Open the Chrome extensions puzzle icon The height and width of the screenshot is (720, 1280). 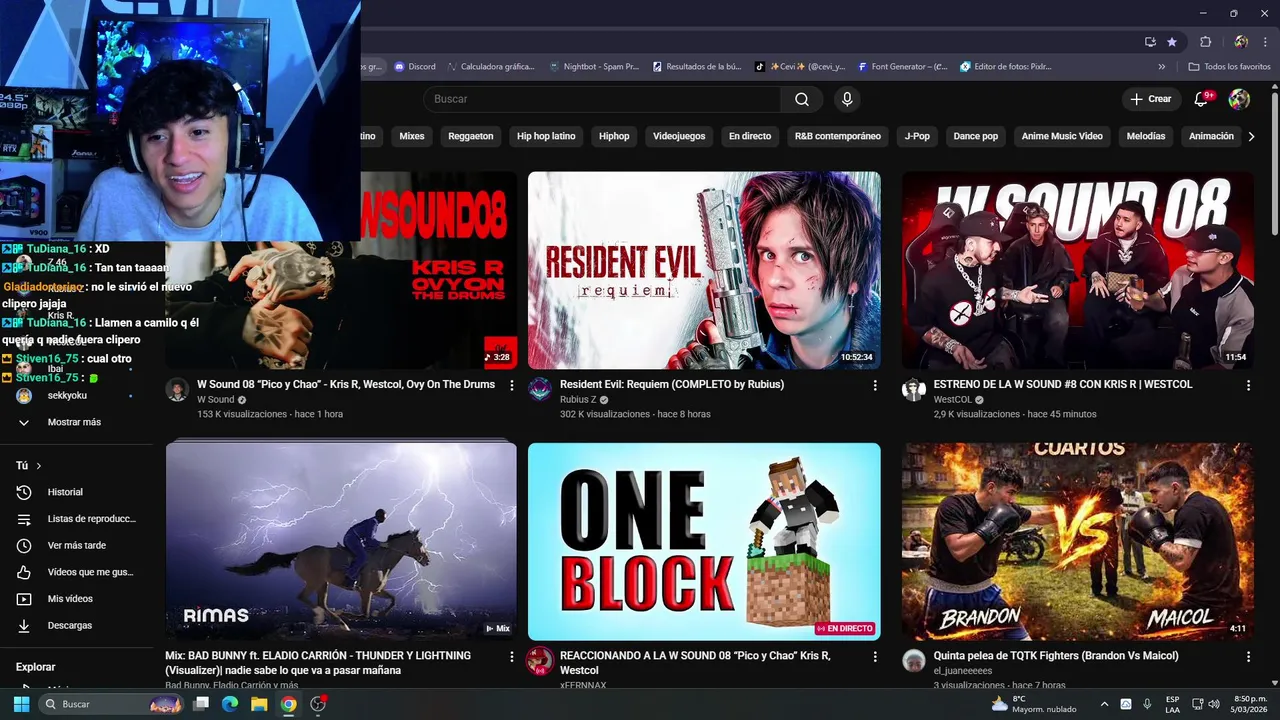1206,42
